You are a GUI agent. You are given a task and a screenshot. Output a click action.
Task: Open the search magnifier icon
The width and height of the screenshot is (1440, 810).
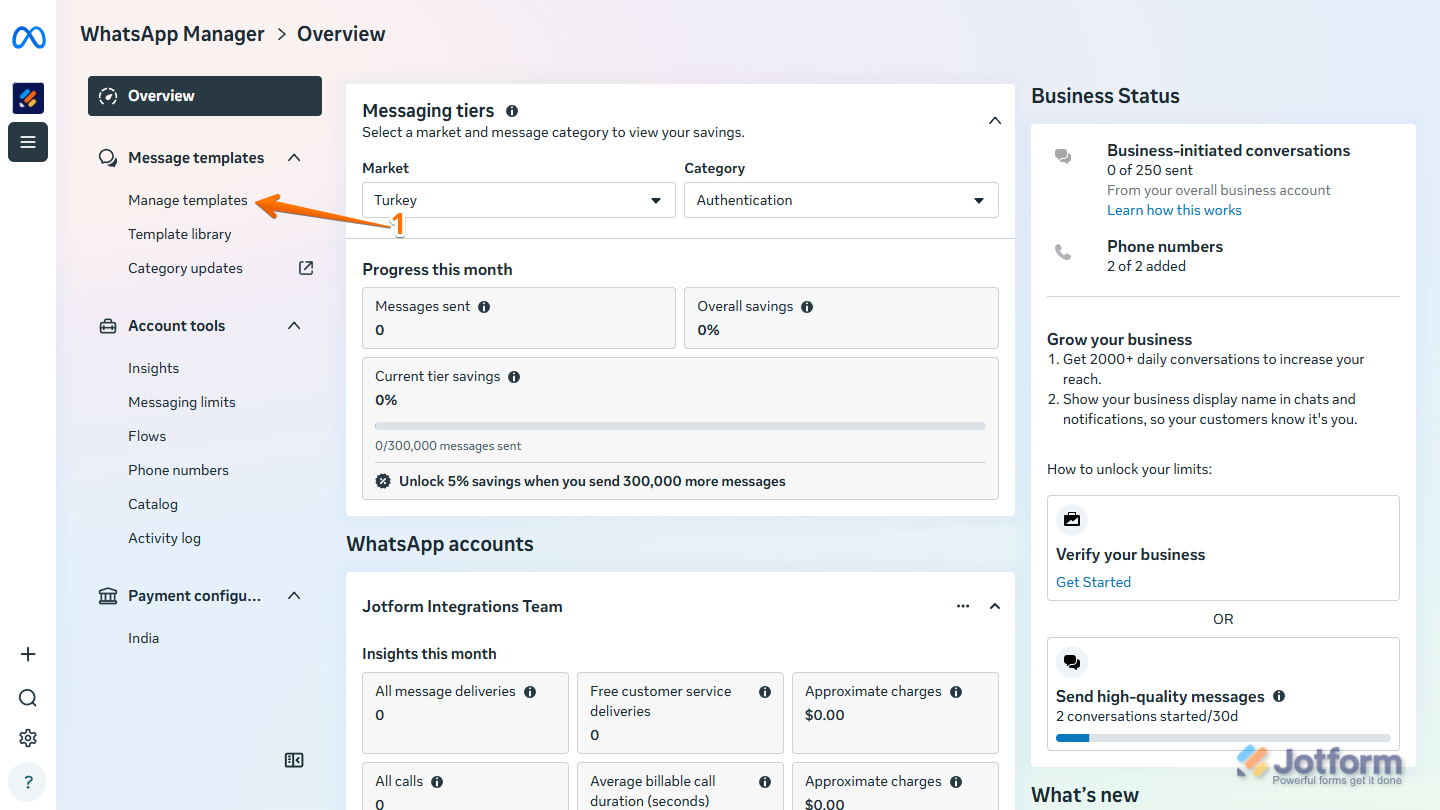pos(28,698)
